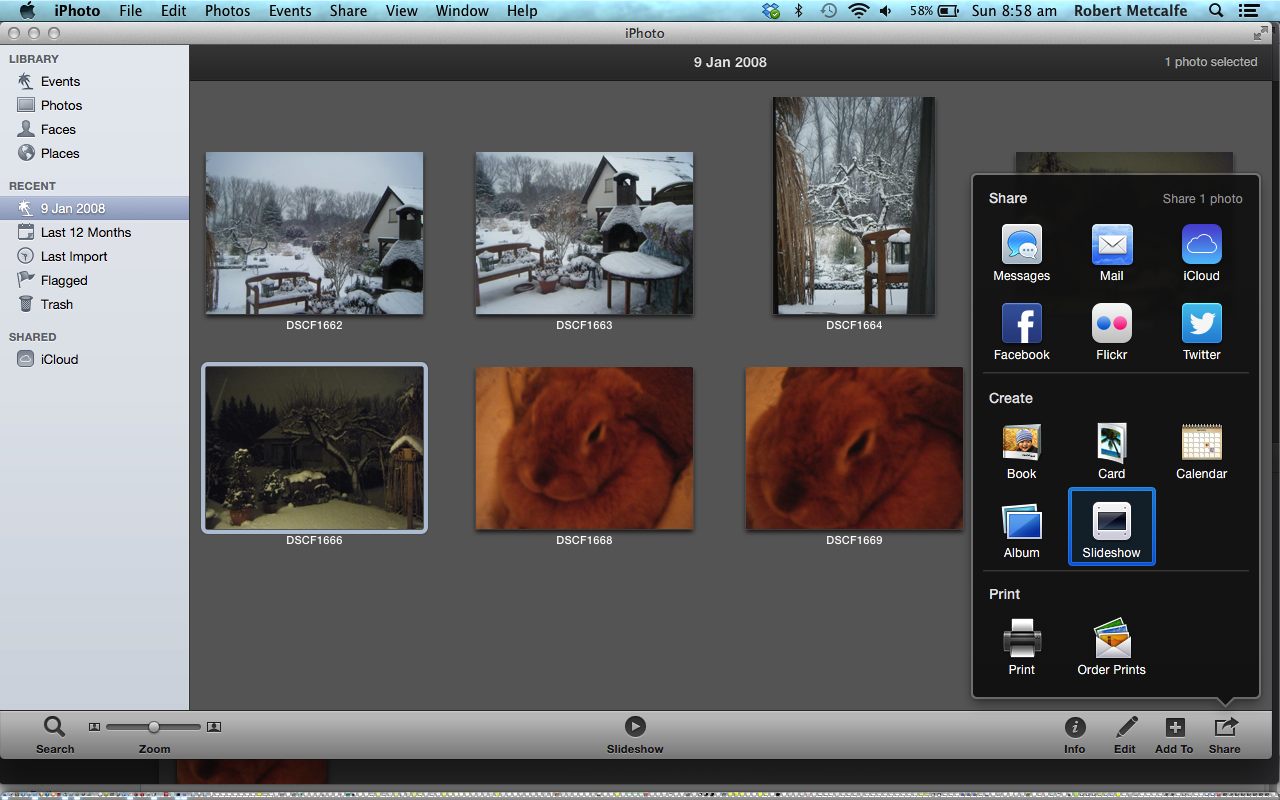Open the volume control in menu bar
1280x800 pixels.
[886, 11]
